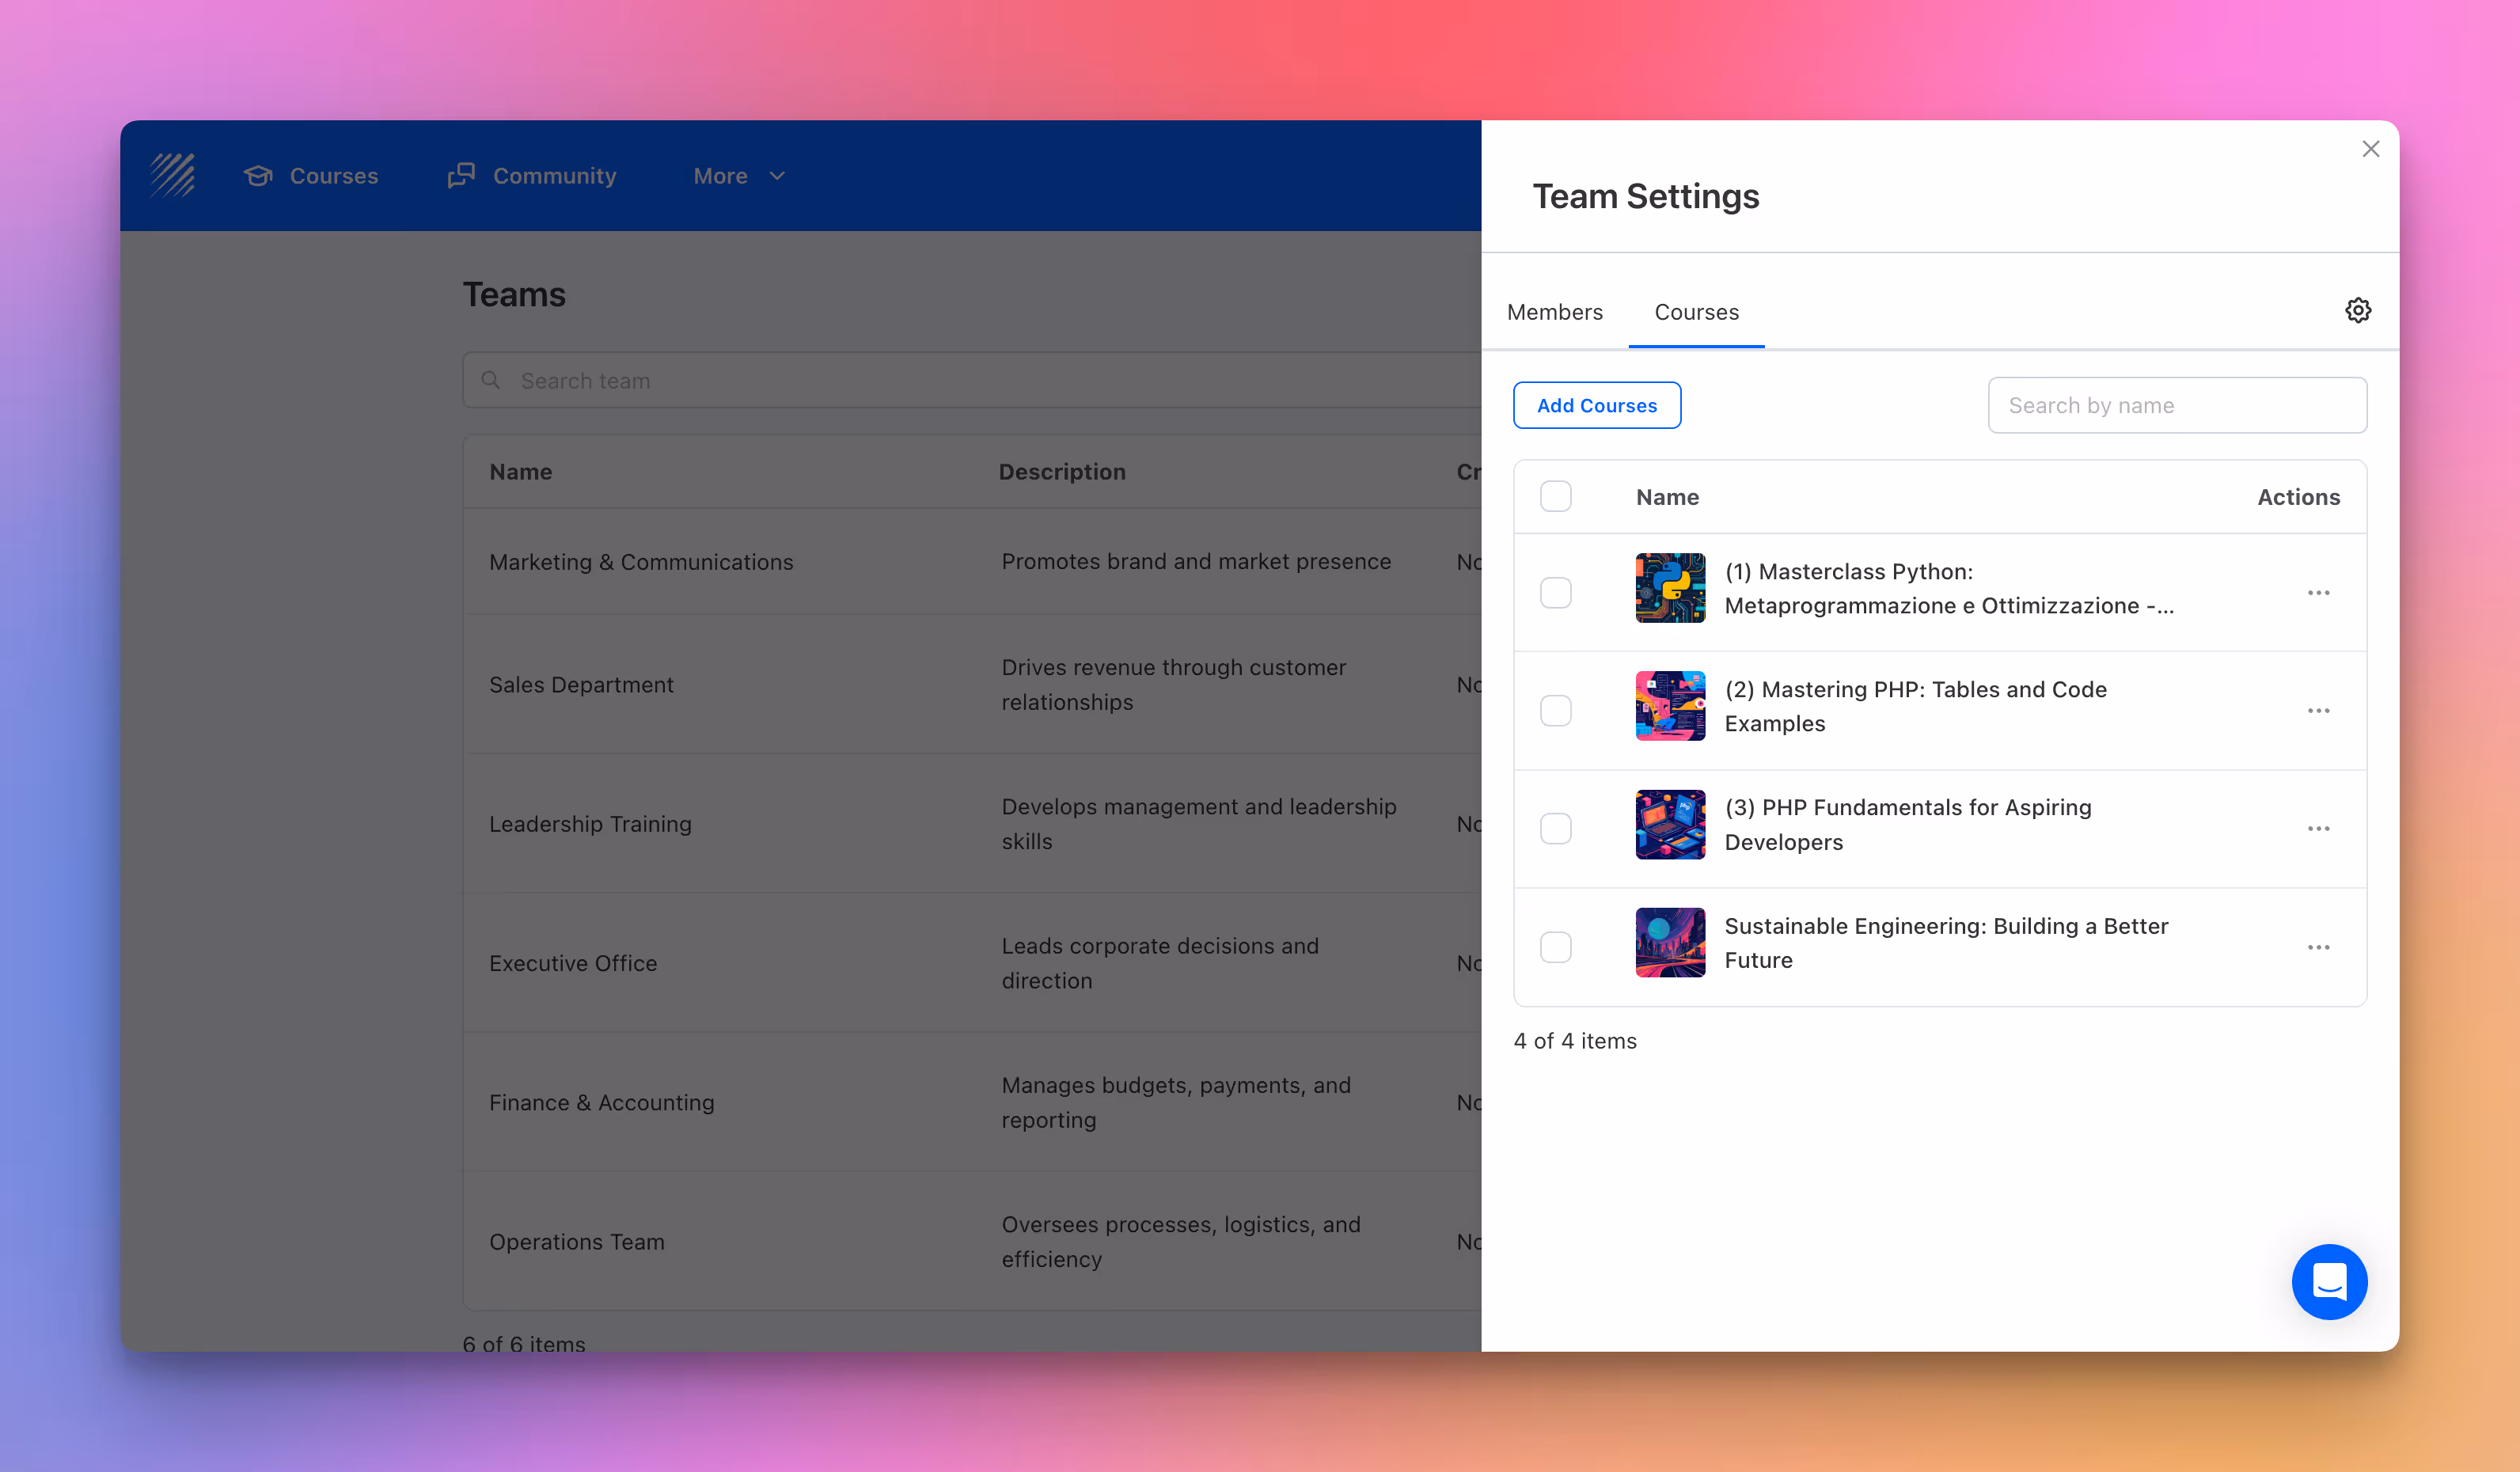Close the Team Settings panel
Screen dimensions: 2520x1472
(2370, 149)
